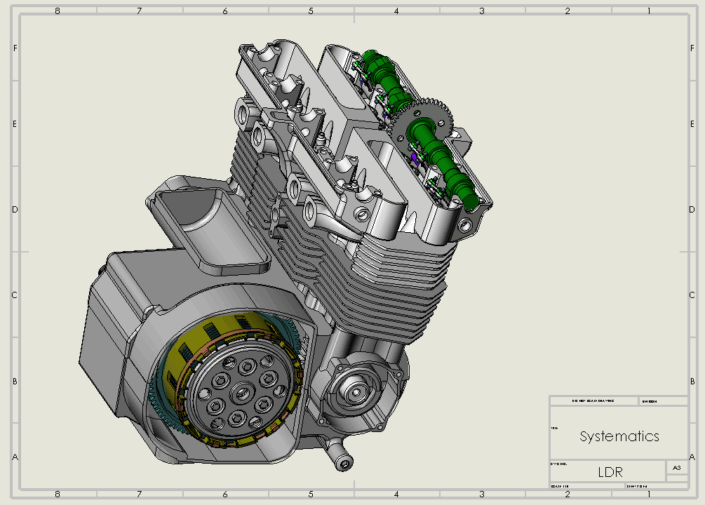Click the scale cell at title block bottom-left
This screenshot has height=505, width=705.
click(x=585, y=486)
